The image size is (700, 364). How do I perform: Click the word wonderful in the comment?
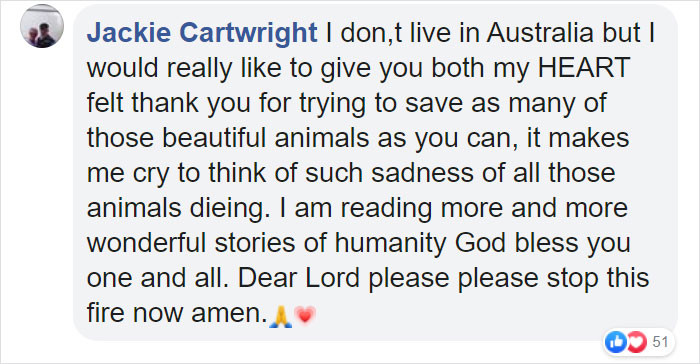pyautogui.click(x=146, y=243)
